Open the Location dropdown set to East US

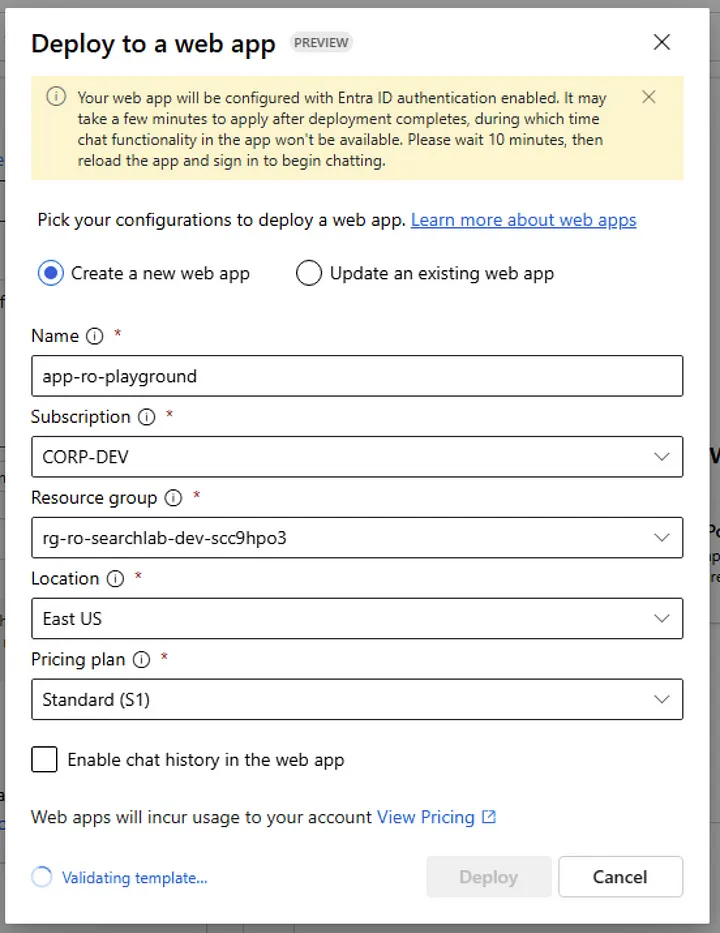pyautogui.click(x=357, y=619)
